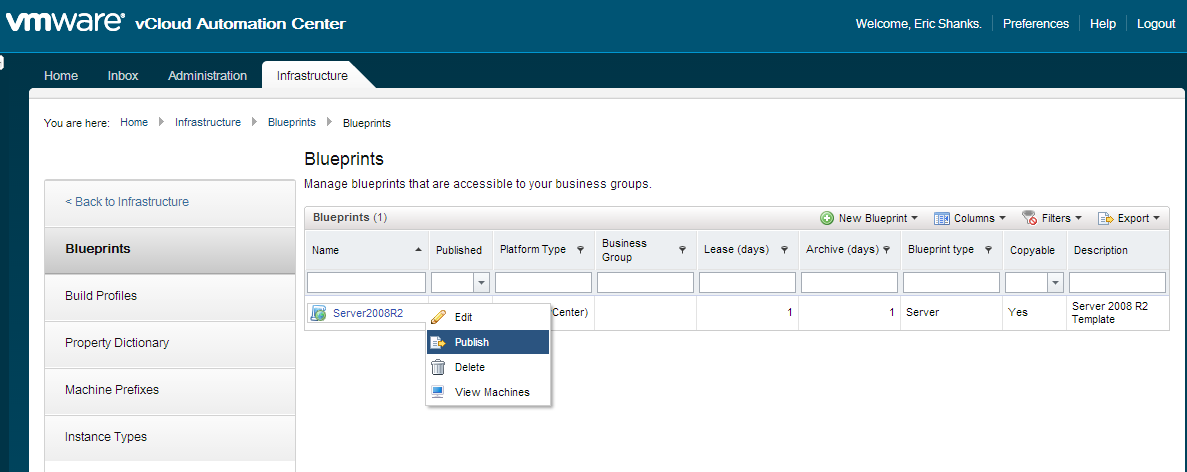Select Publish from the context menu

472,342
